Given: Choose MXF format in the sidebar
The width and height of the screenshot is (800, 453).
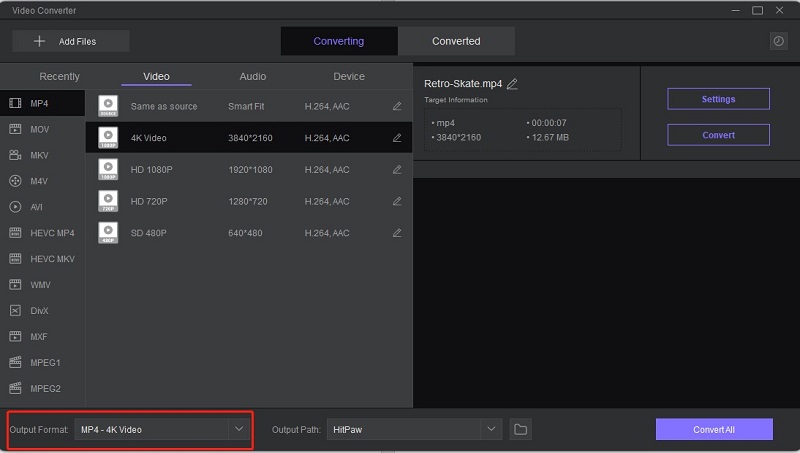Looking at the screenshot, I should pyautogui.click(x=42, y=337).
